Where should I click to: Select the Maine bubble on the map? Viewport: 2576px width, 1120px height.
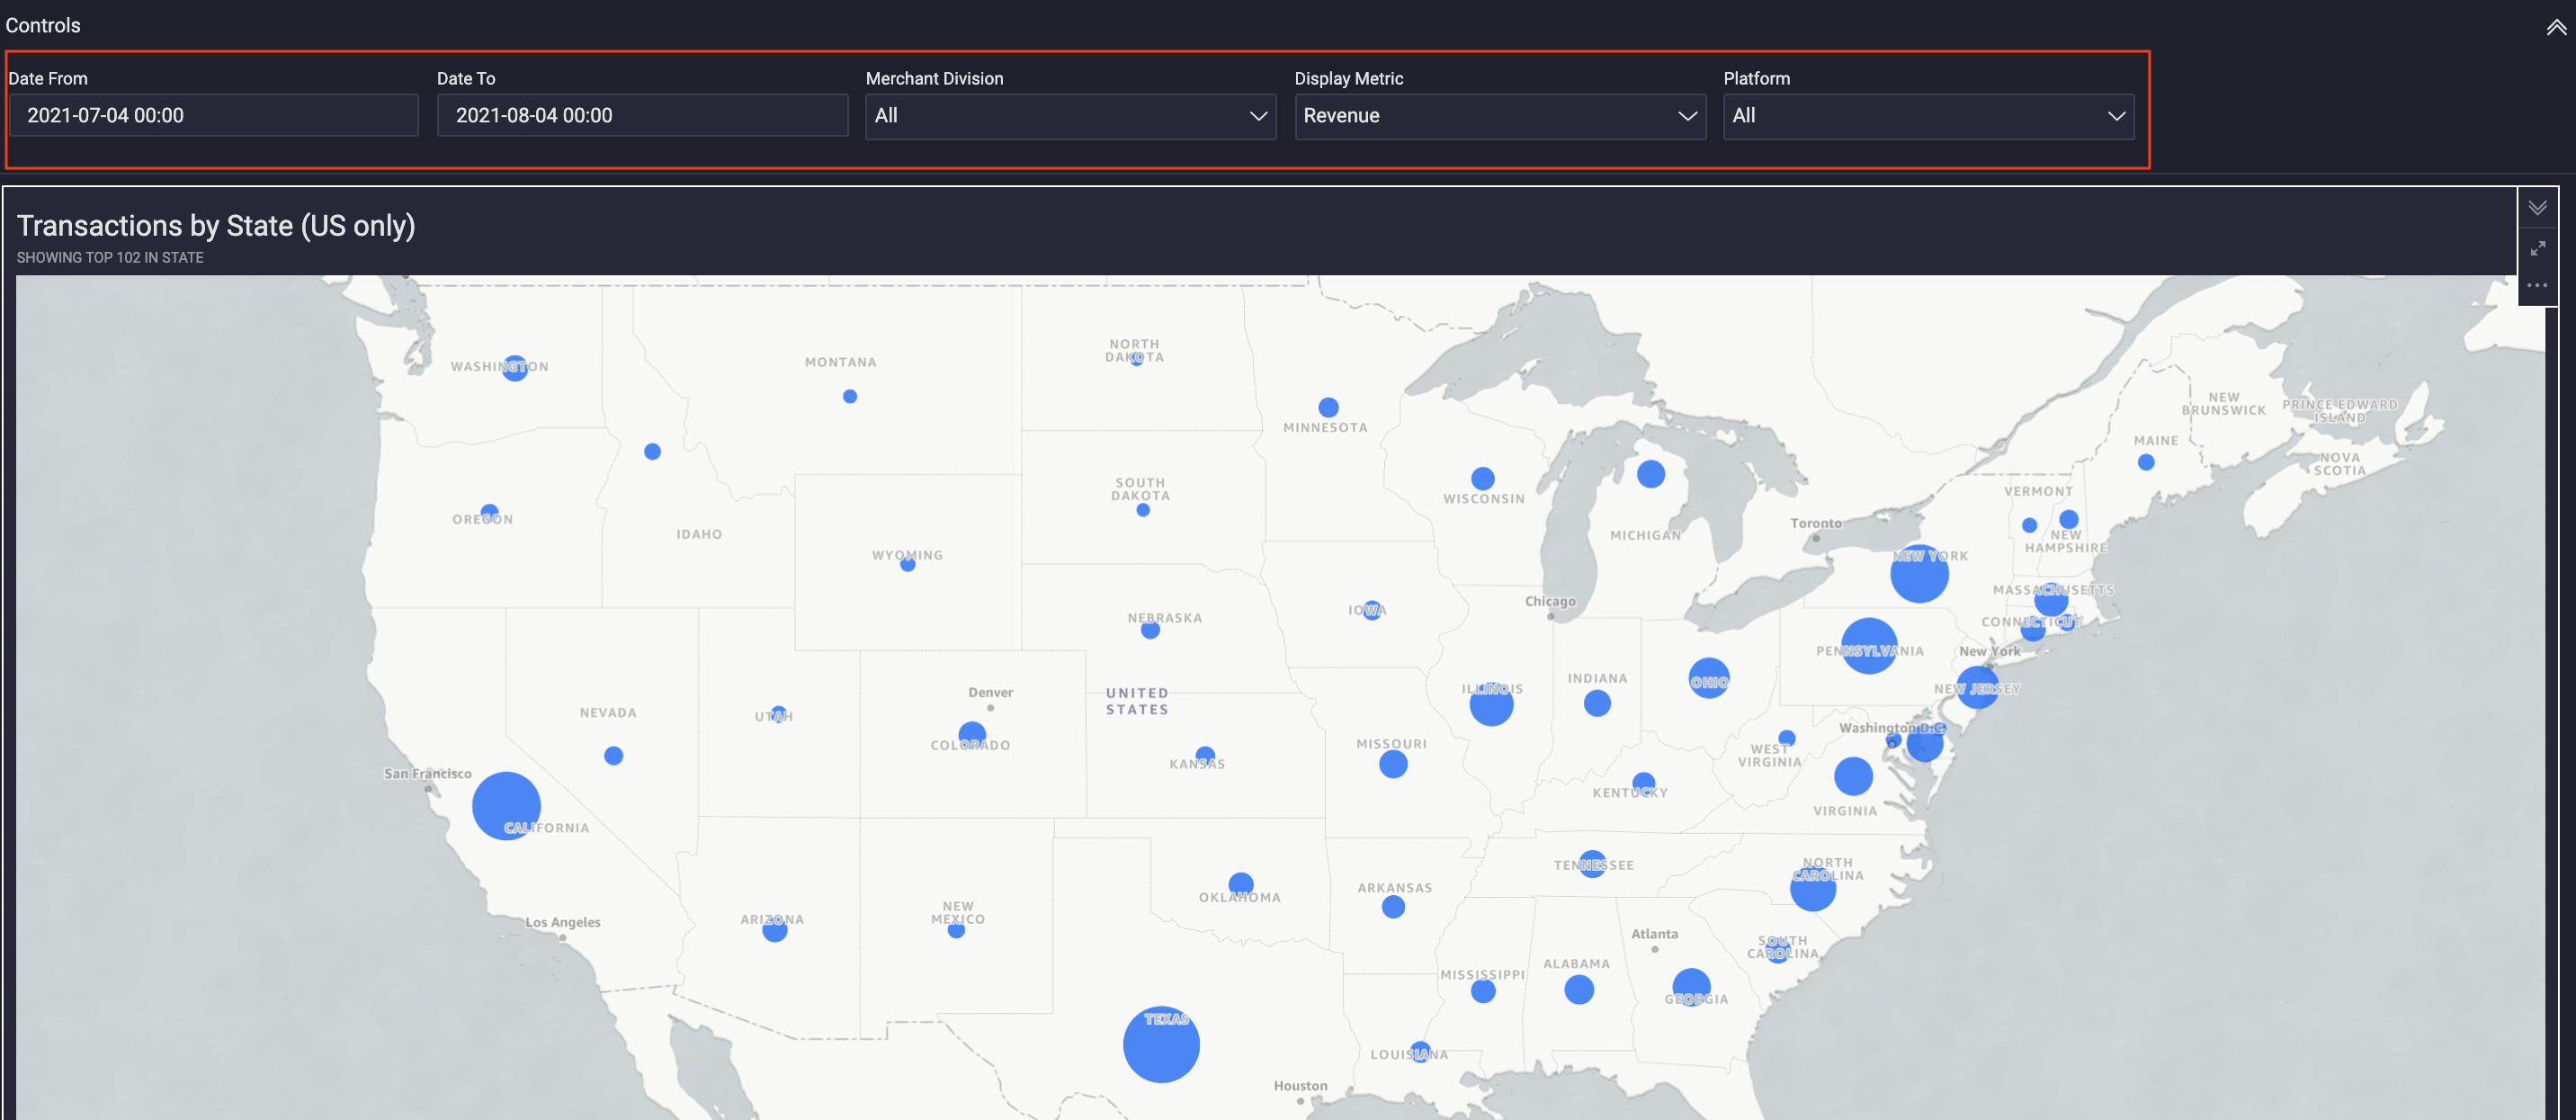coord(2146,462)
